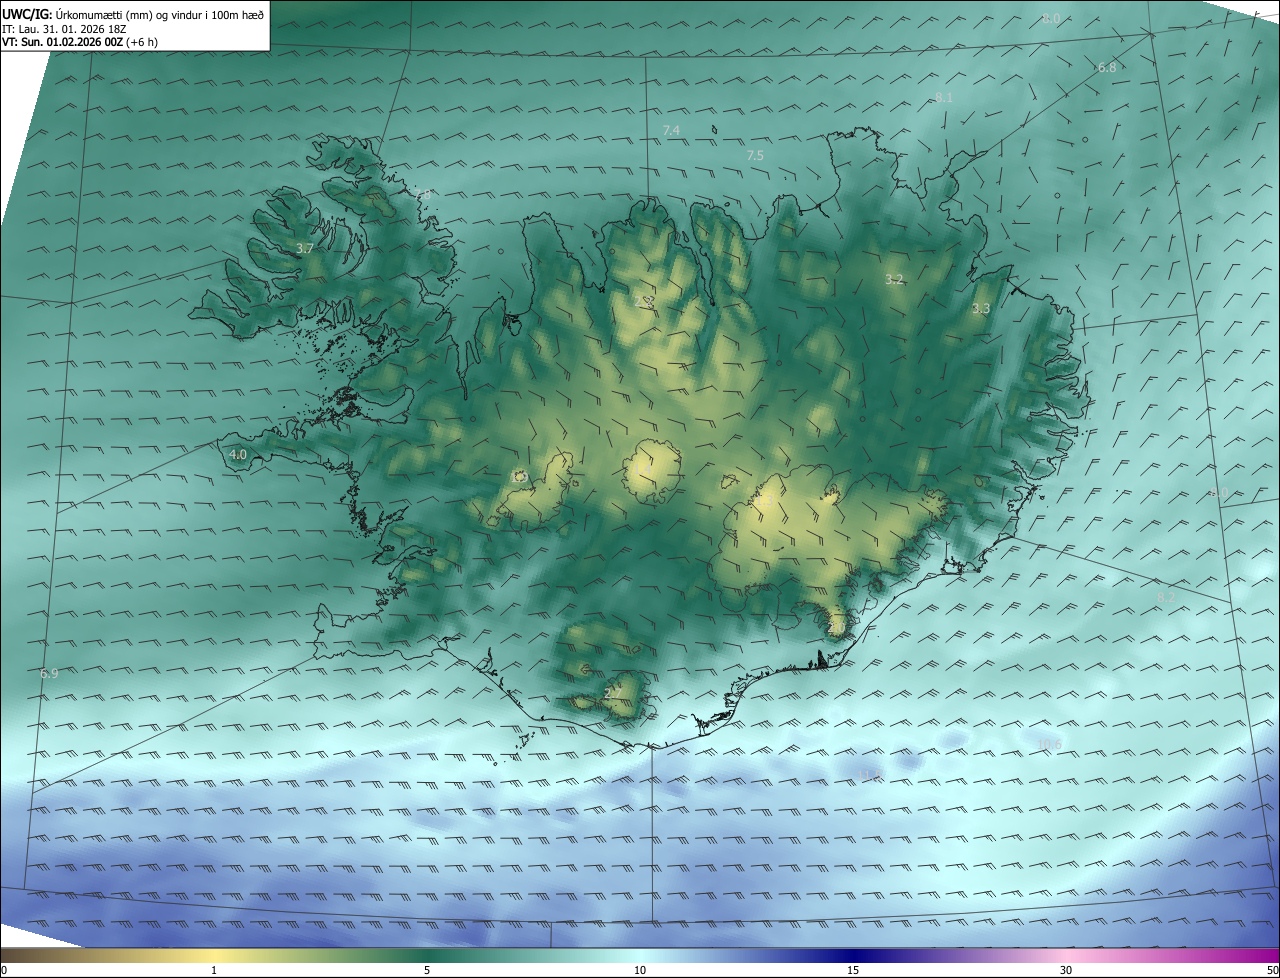Click the 8.0 precipitation value label
Viewport: 1280px width, 978px height.
[x=1051, y=19]
